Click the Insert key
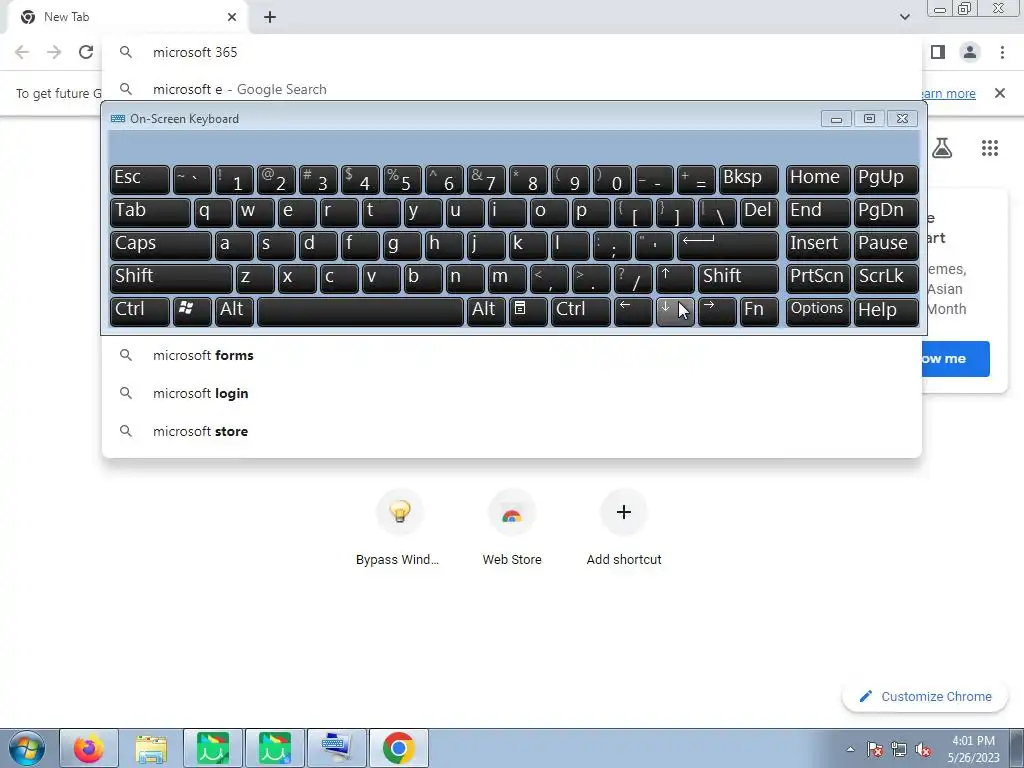The height and width of the screenshot is (768, 1024). click(x=818, y=246)
